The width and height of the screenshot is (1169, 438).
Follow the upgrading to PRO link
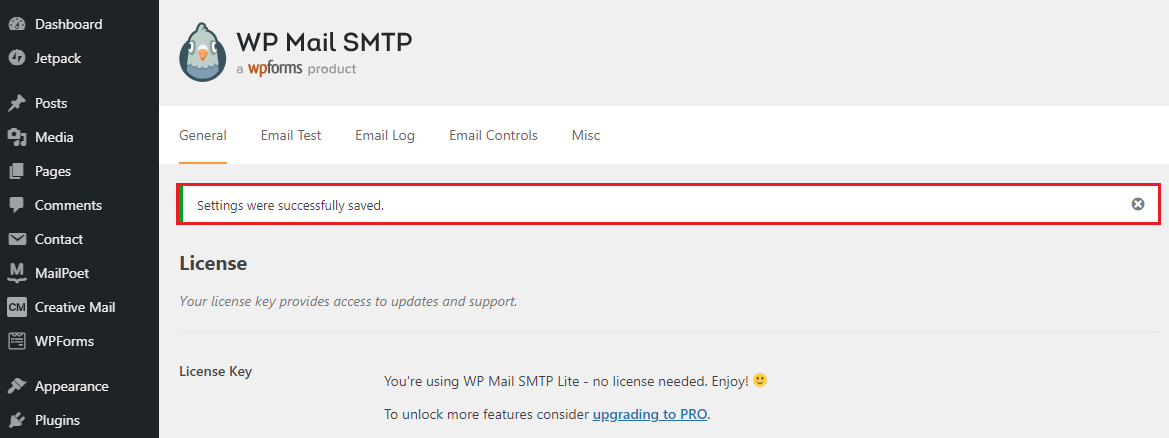click(x=650, y=414)
